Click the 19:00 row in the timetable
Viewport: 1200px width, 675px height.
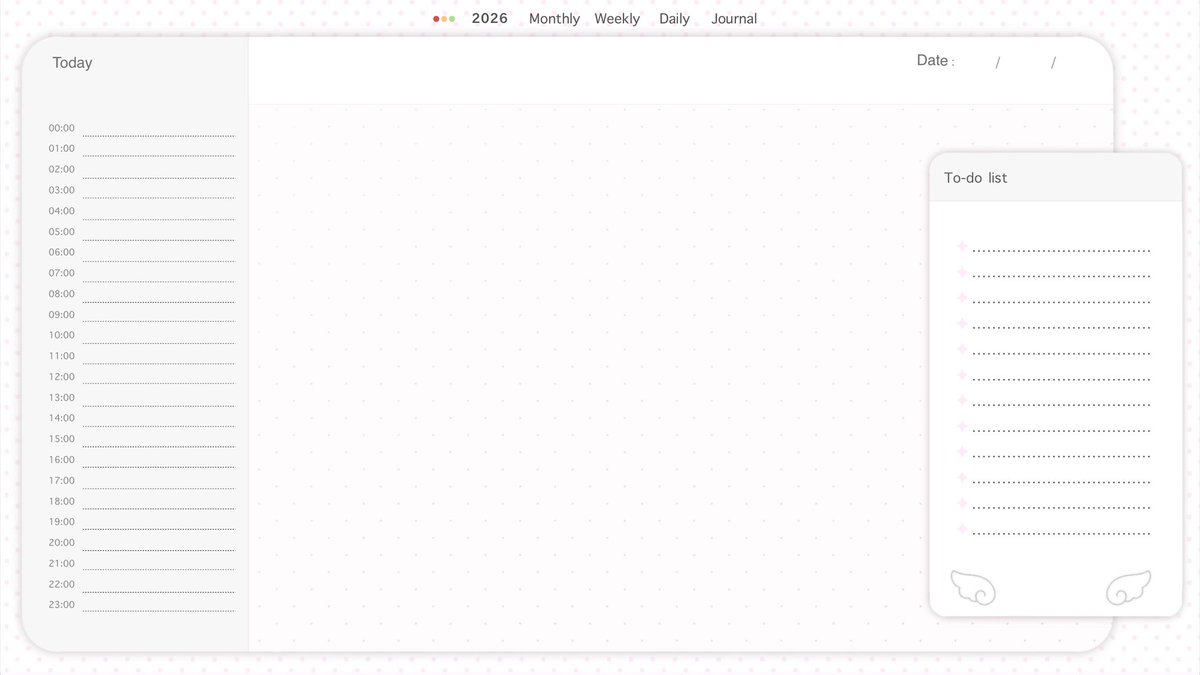tap(141, 523)
